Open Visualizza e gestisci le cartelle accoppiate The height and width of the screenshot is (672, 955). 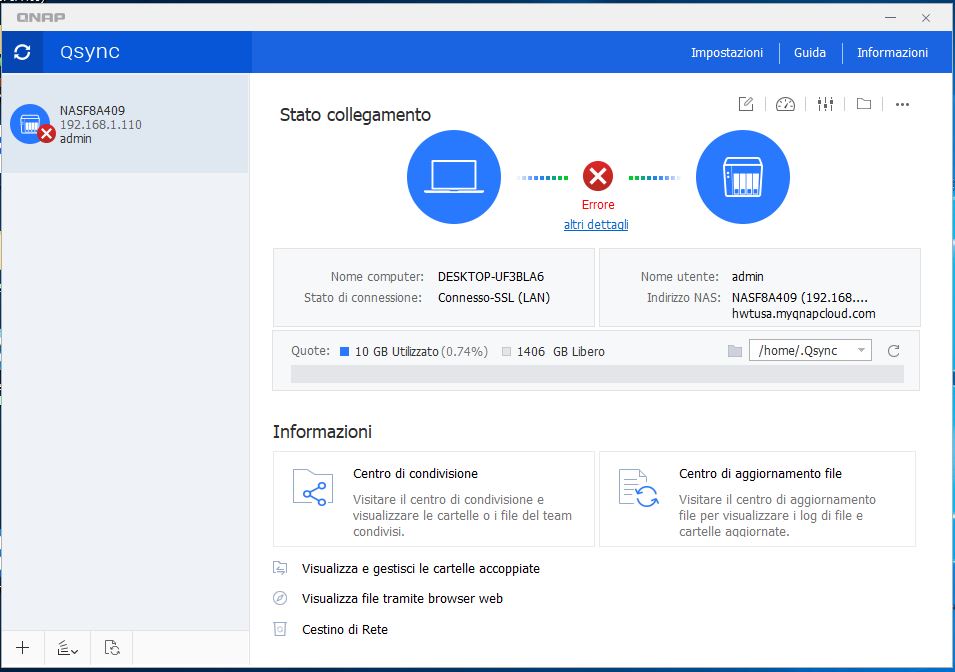[x=420, y=569]
